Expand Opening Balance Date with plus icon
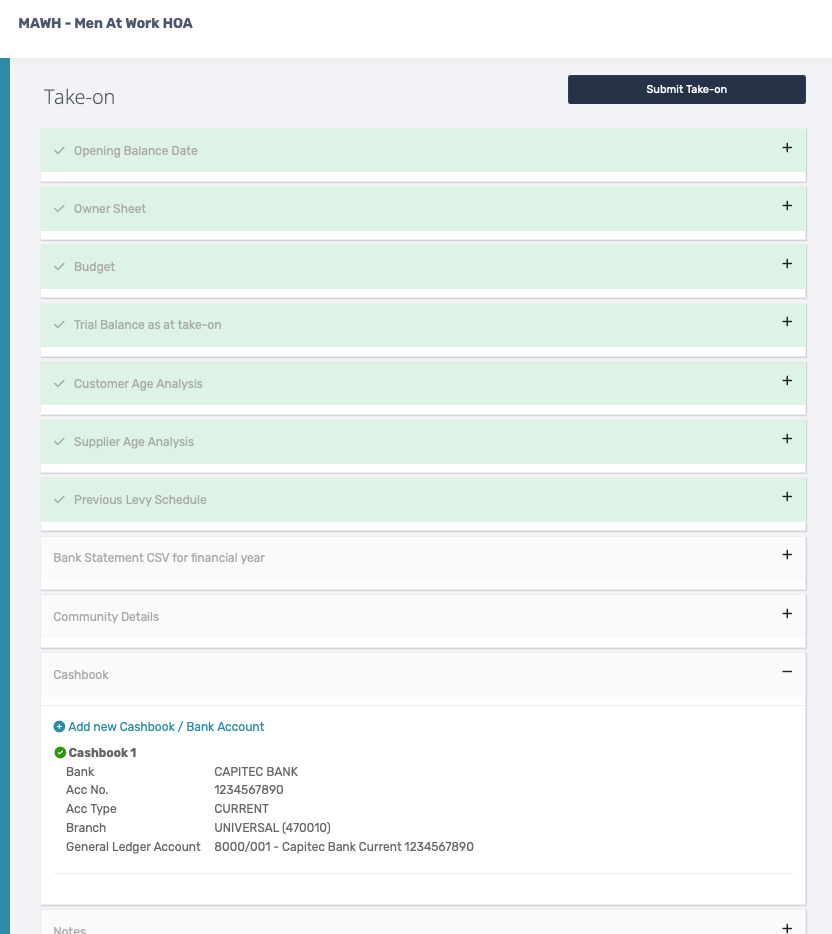 pos(787,148)
